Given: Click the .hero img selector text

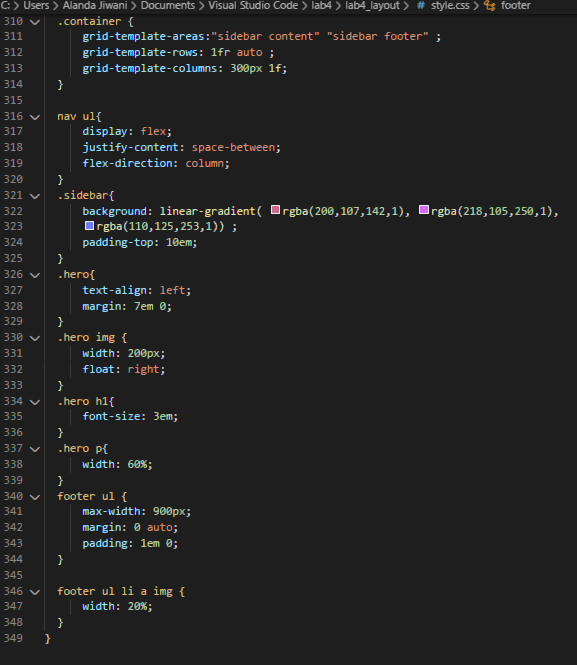Looking at the screenshot, I should click(x=86, y=338).
